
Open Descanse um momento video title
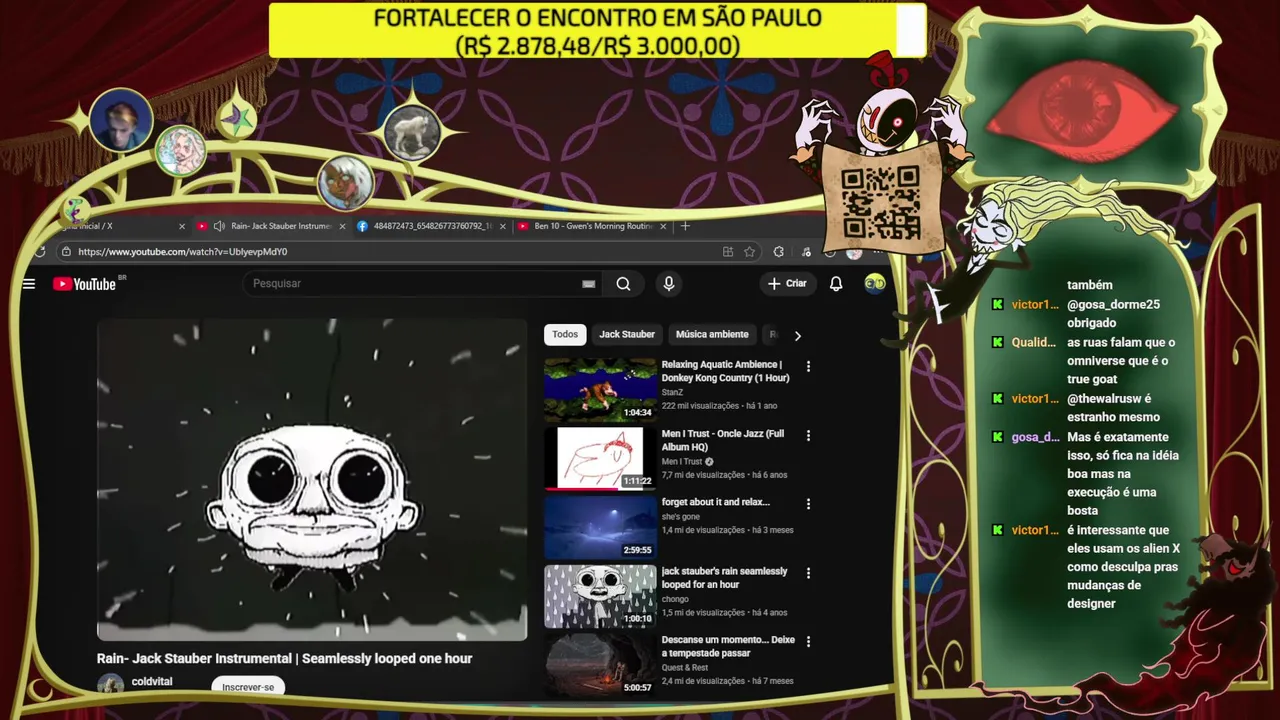[x=728, y=646]
